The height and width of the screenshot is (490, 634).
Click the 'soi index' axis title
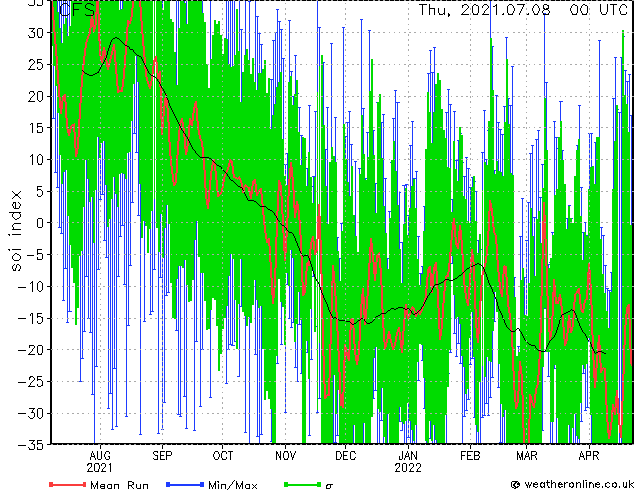[x=16, y=231]
